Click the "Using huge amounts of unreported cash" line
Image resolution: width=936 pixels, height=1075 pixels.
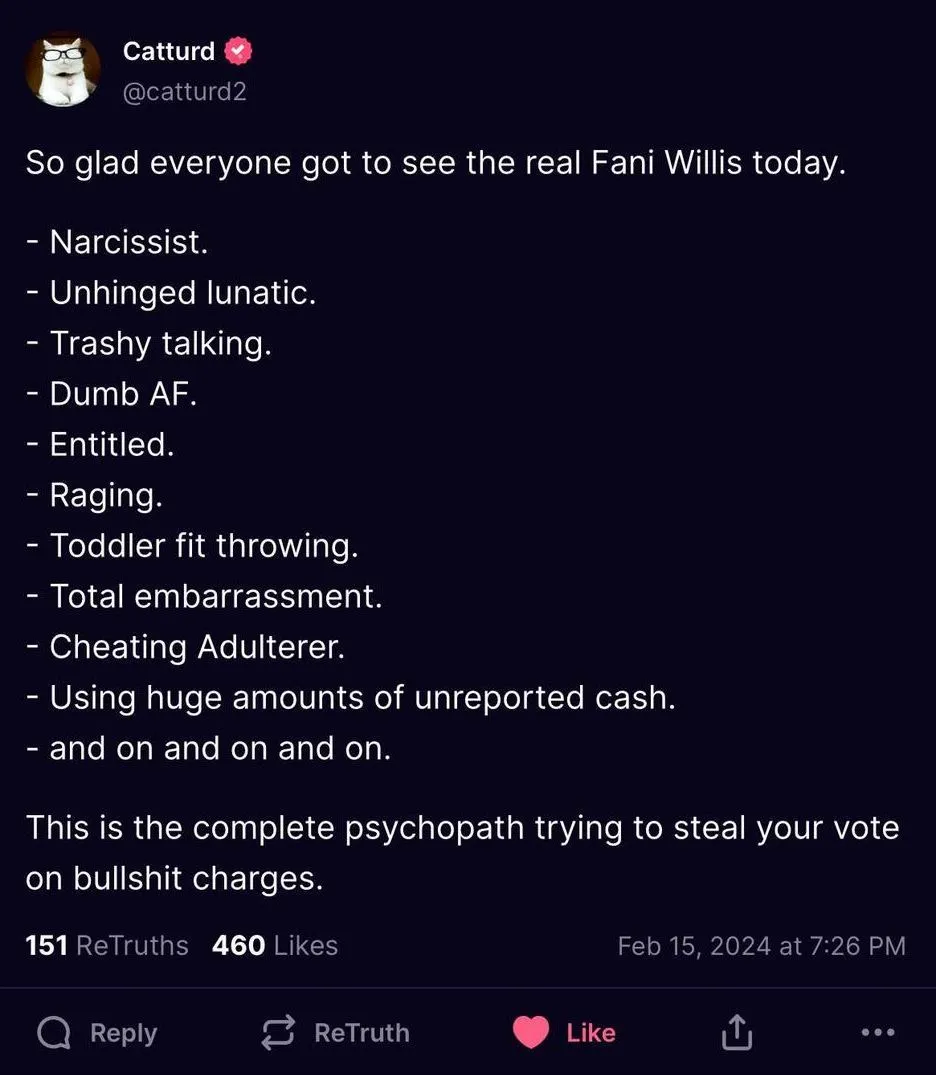[x=362, y=697]
